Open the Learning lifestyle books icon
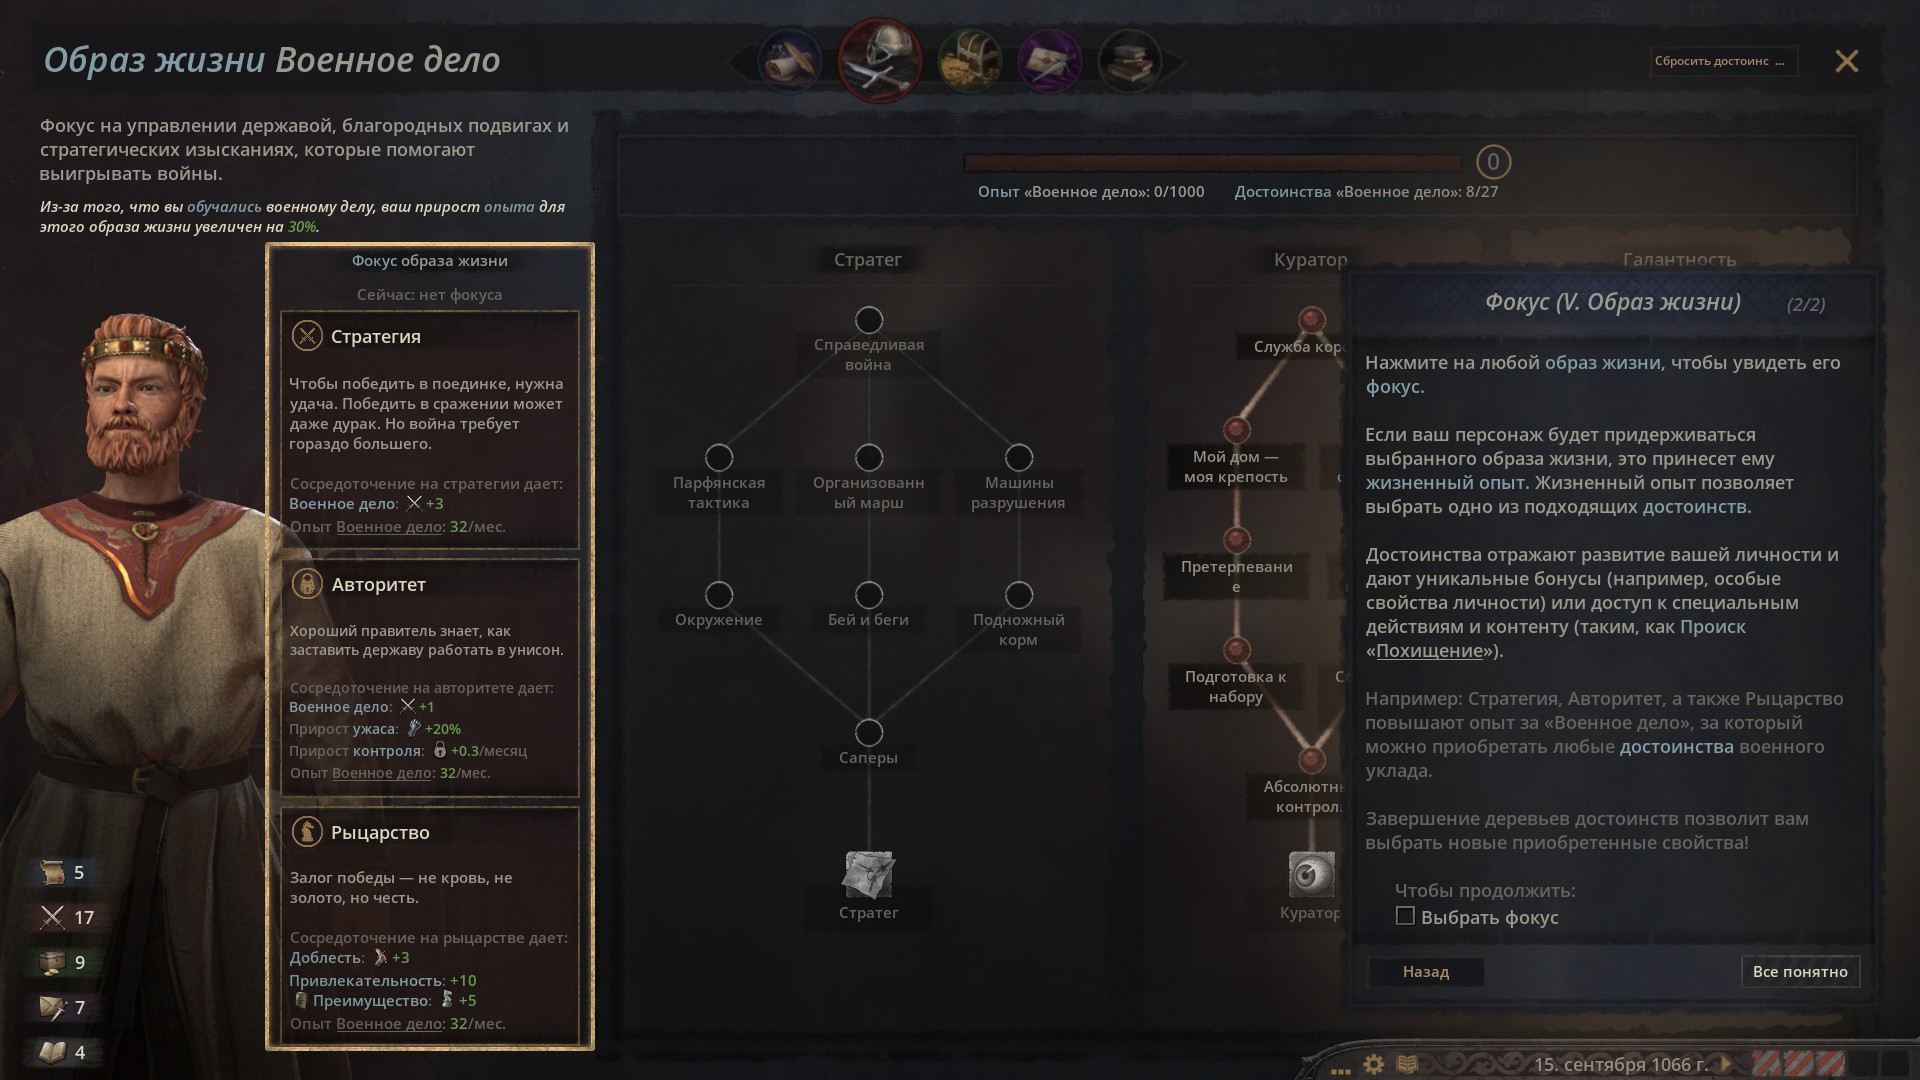The image size is (1920, 1080). 1130,61
